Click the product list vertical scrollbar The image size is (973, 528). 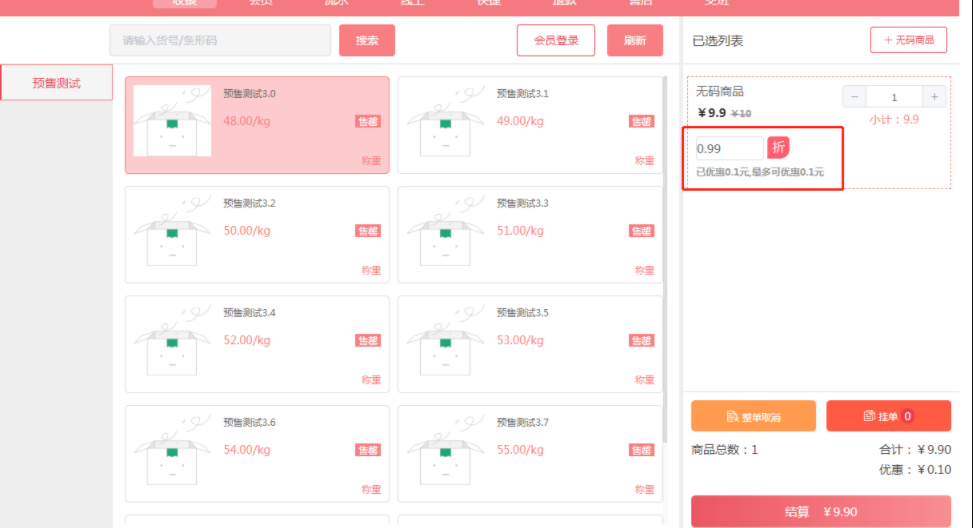(x=666, y=260)
